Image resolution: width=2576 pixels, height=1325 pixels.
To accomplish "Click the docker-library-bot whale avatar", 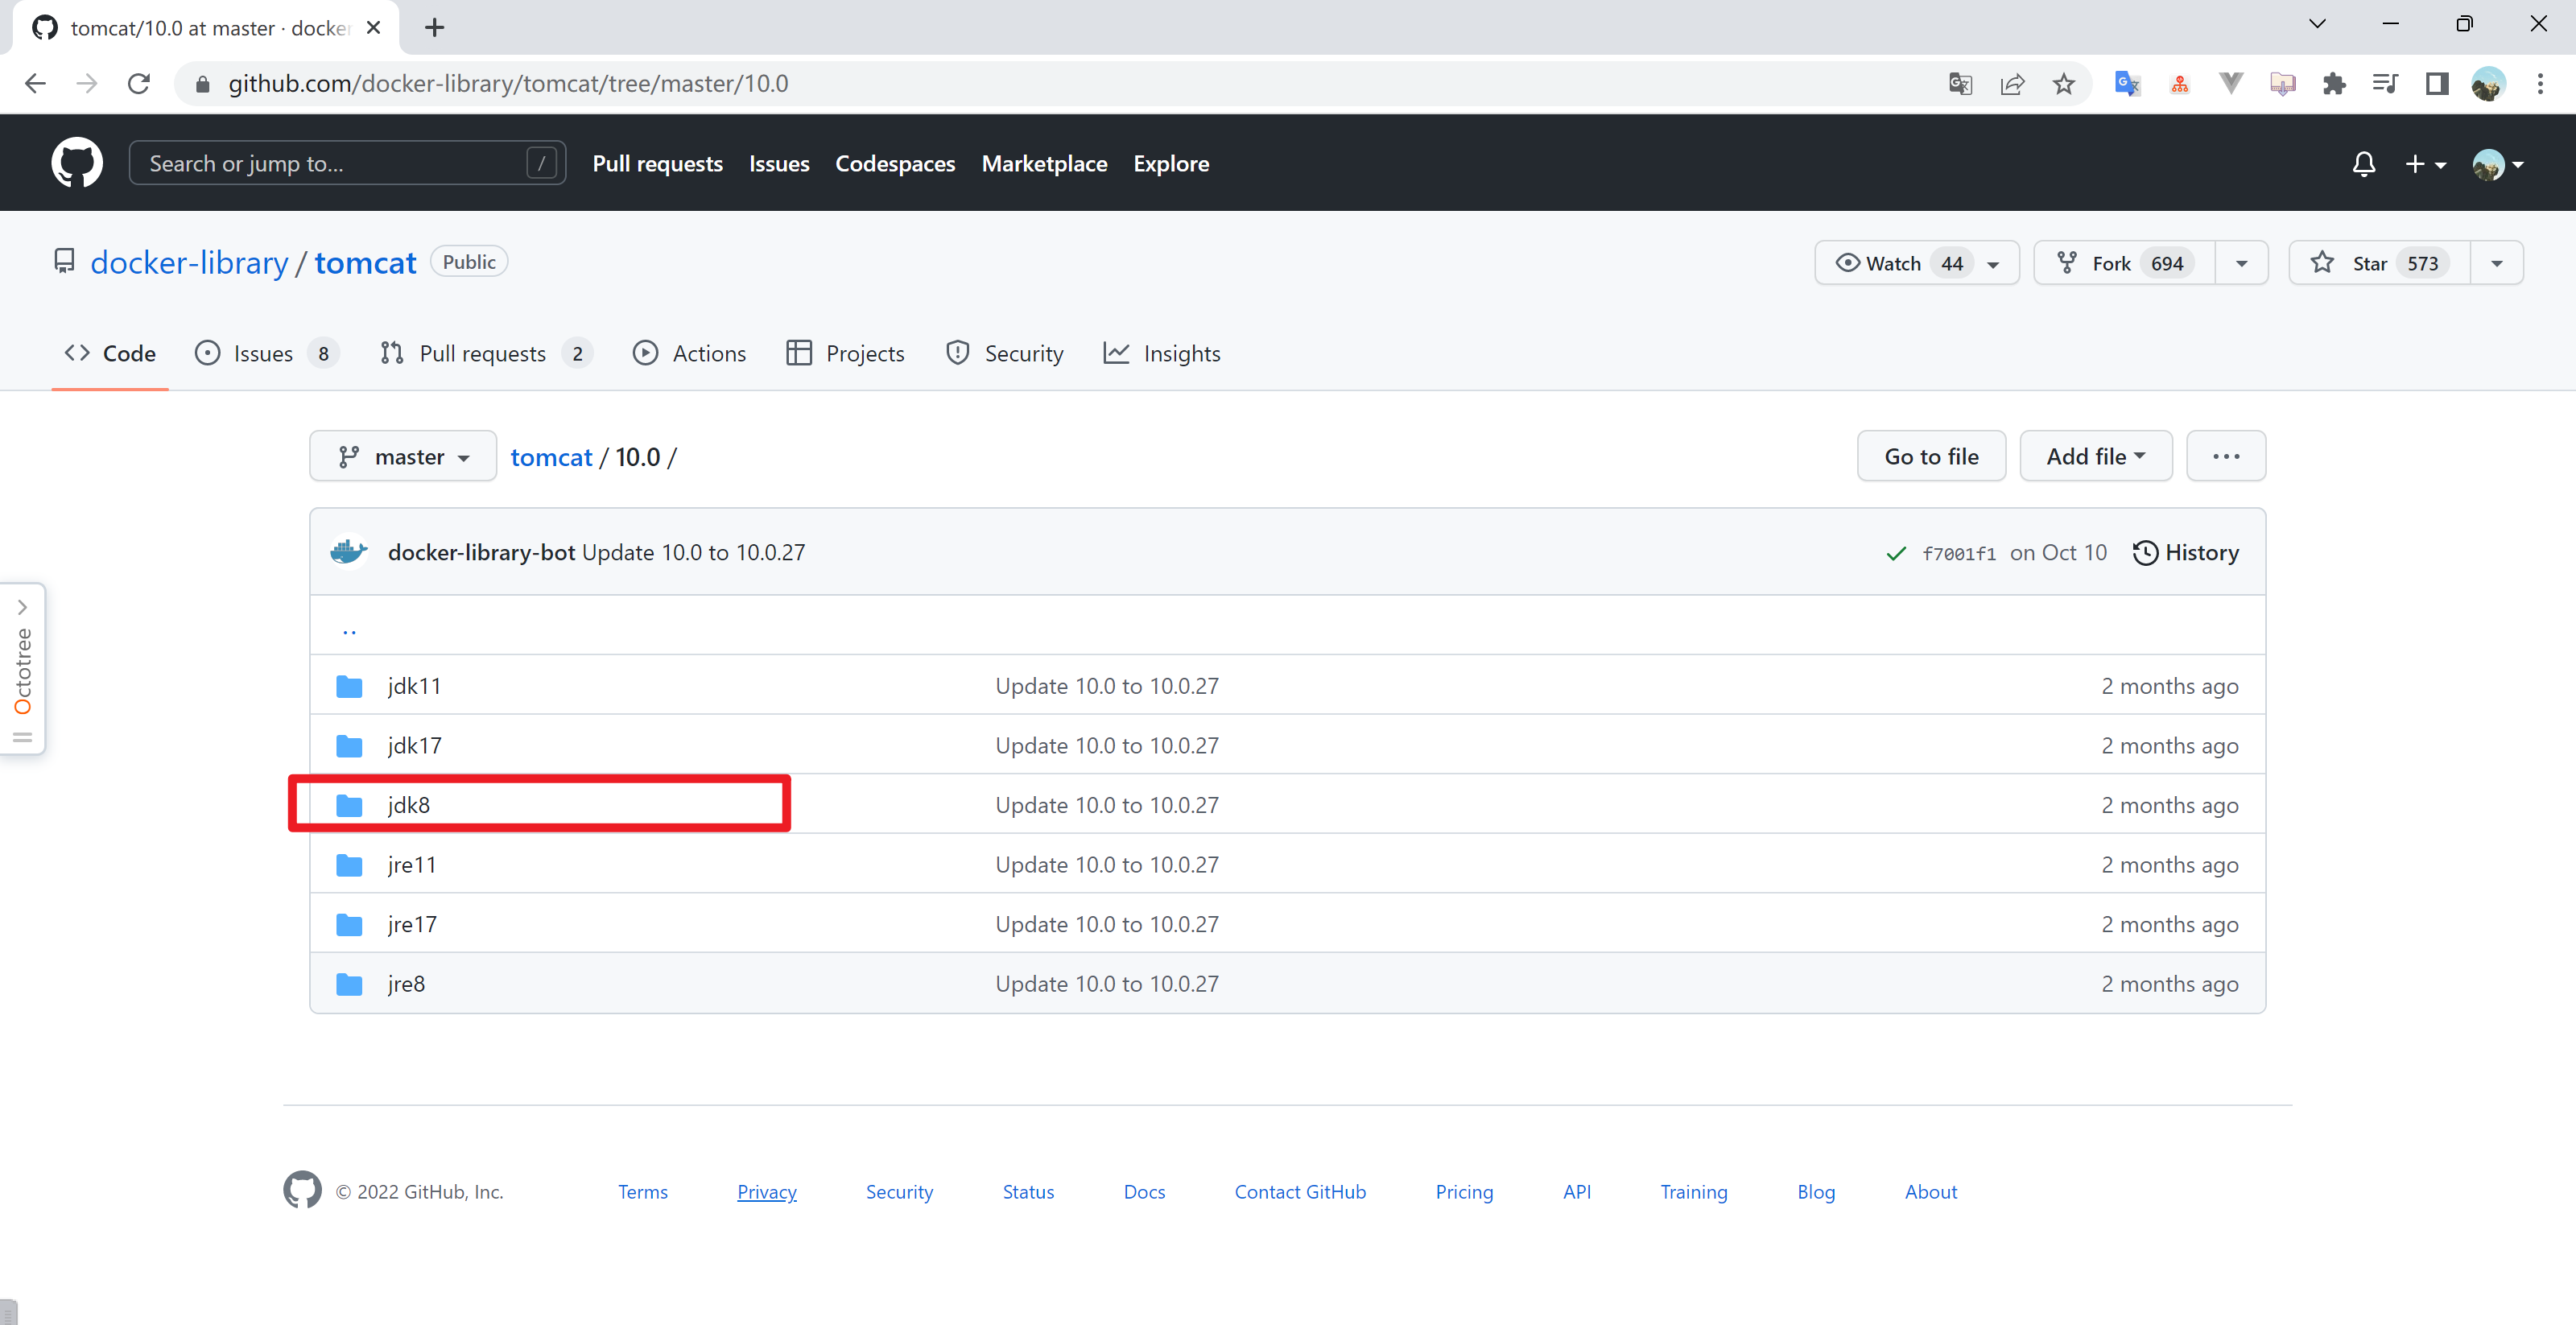I will coord(349,552).
